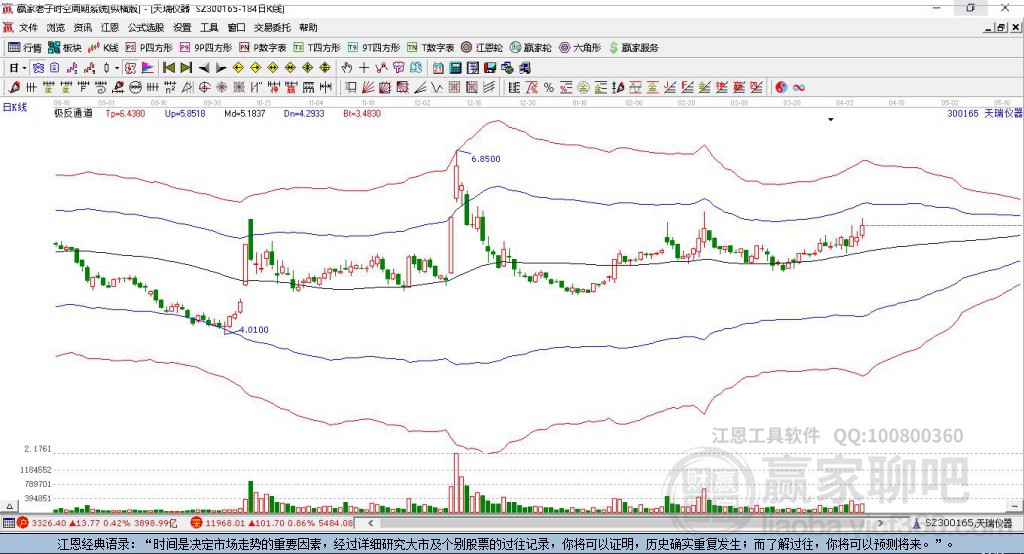Open the 文件 menu
This screenshot has height=554, width=1024.
click(28, 27)
